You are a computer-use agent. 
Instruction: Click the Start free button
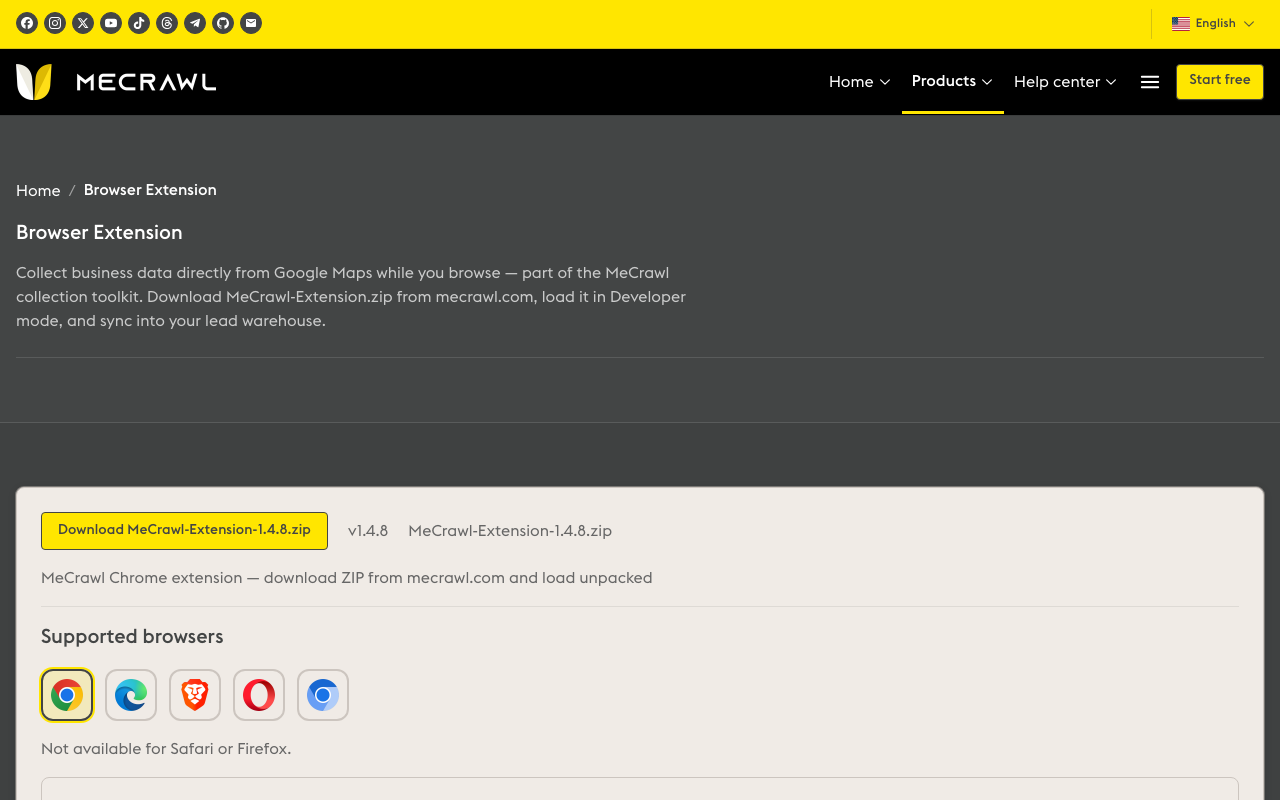[x=1220, y=81]
